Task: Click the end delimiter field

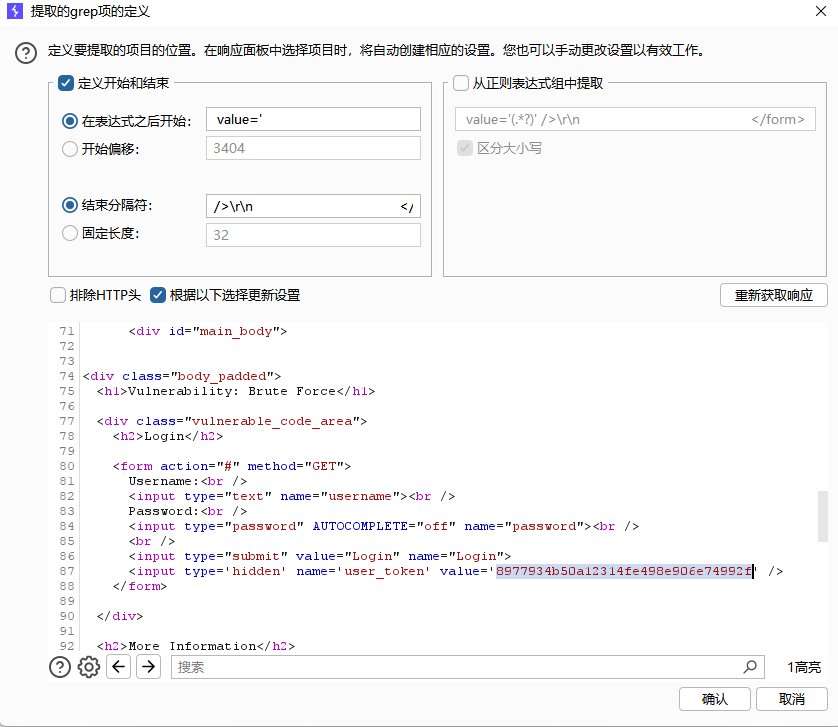Action: point(313,206)
